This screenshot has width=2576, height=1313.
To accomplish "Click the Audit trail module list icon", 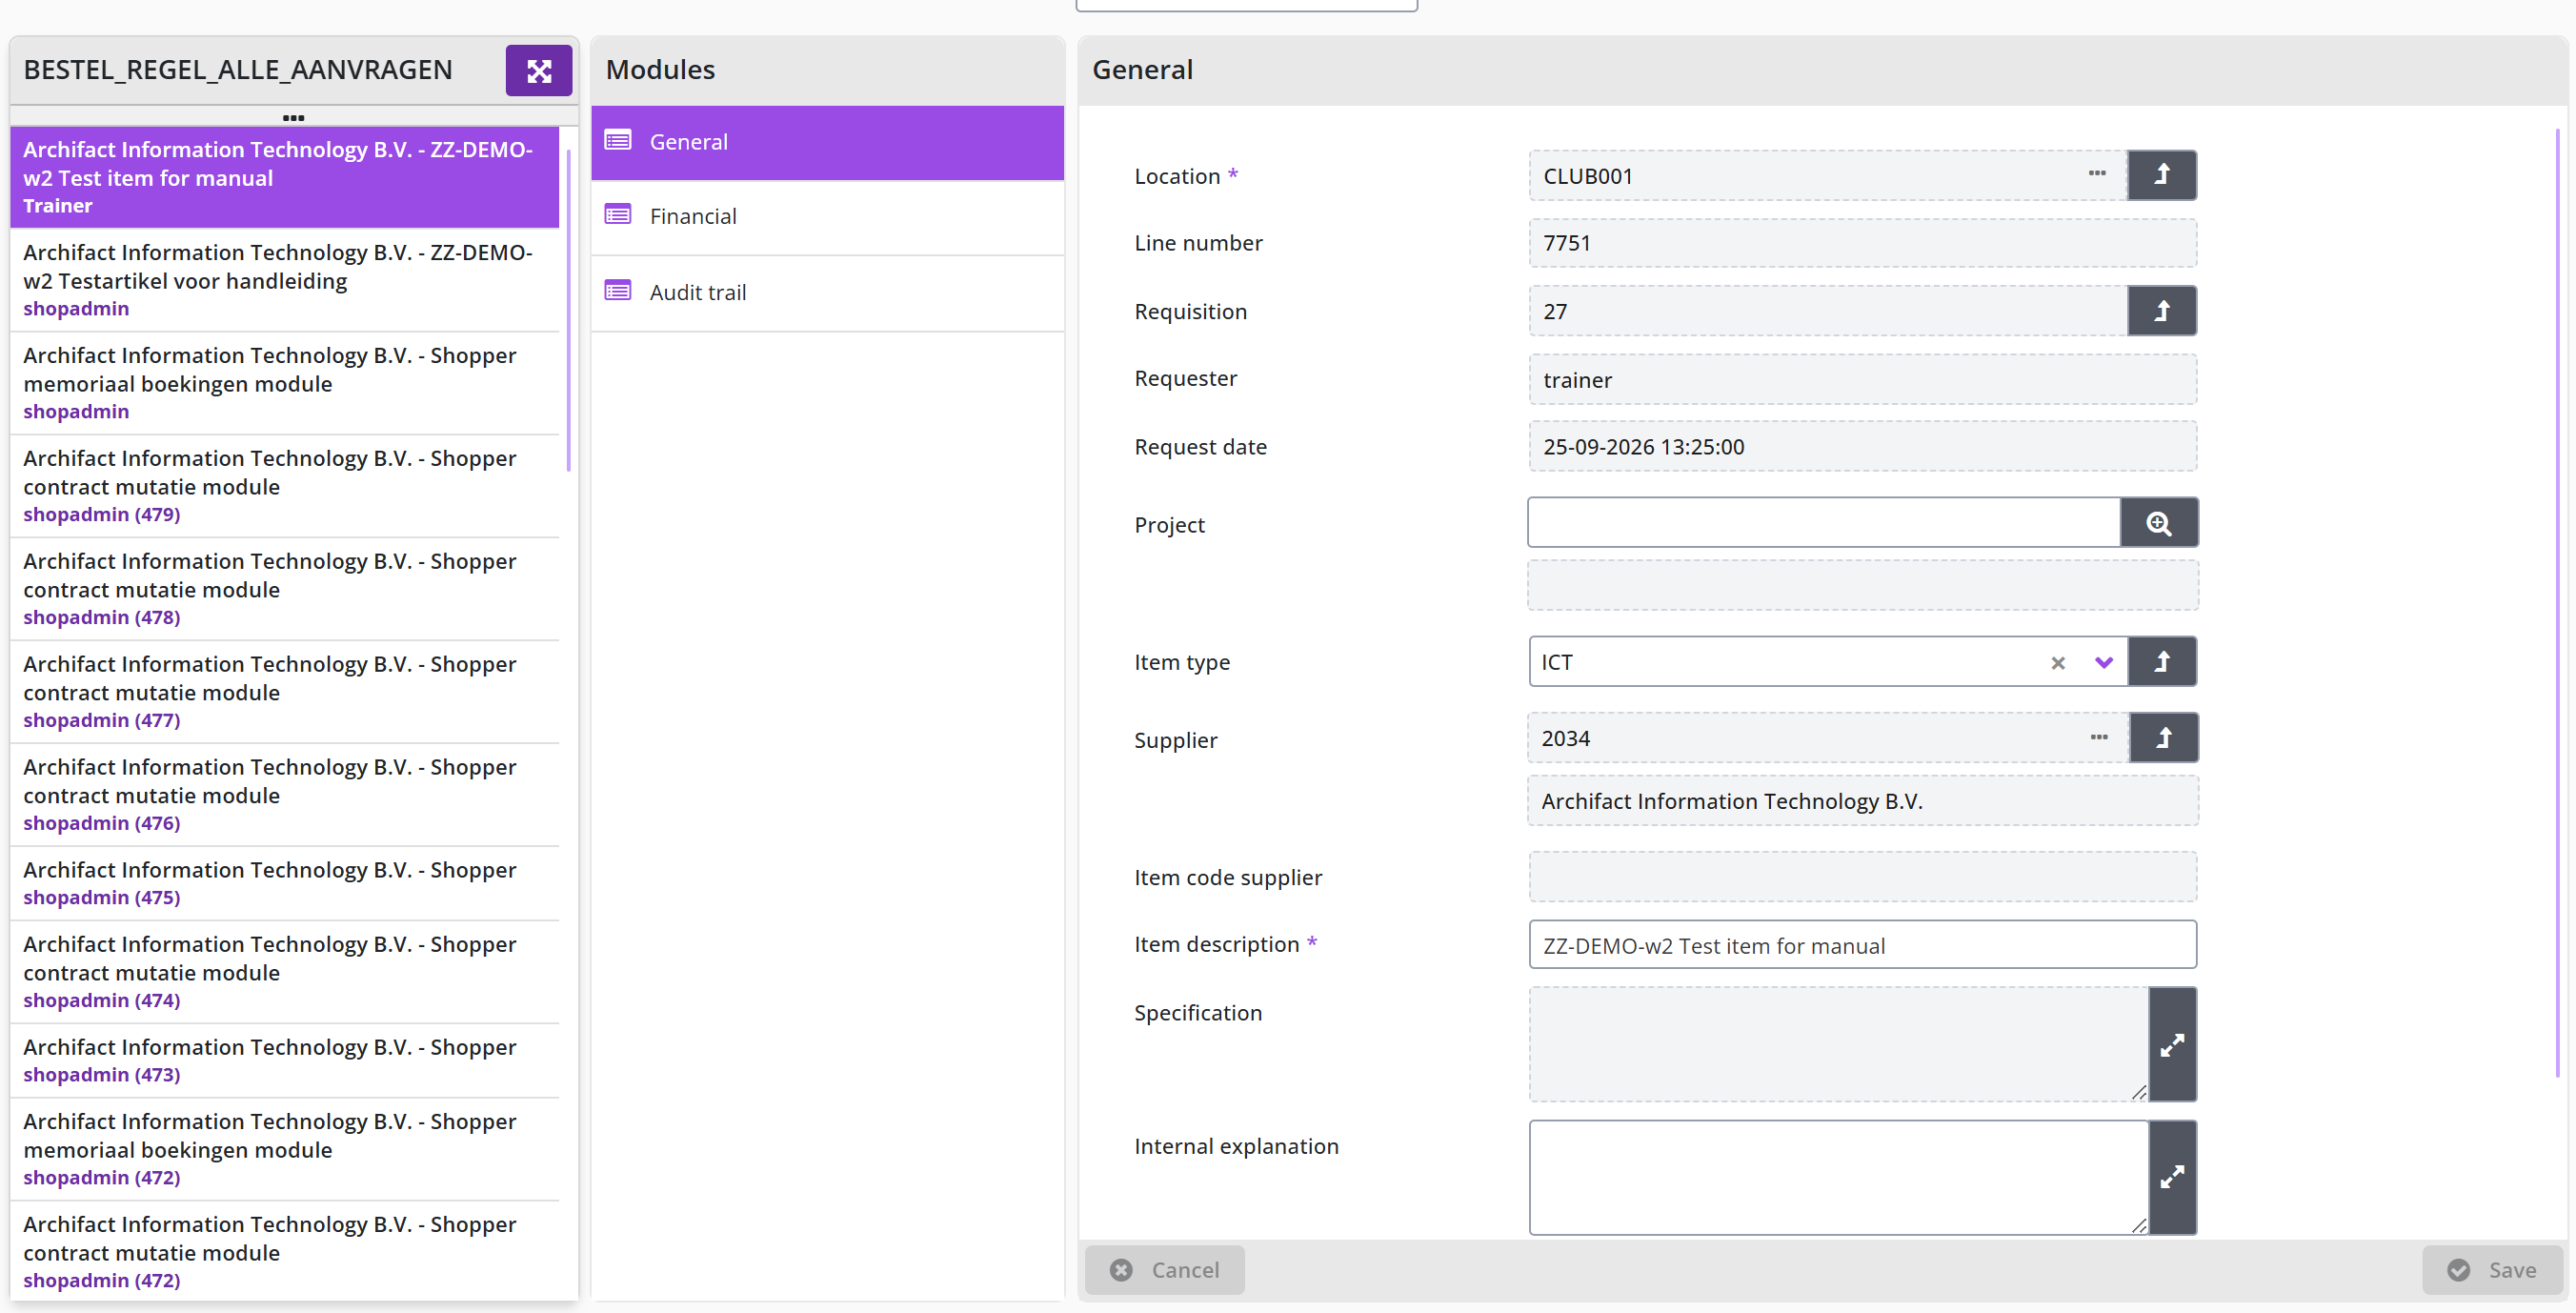I will tap(618, 291).
